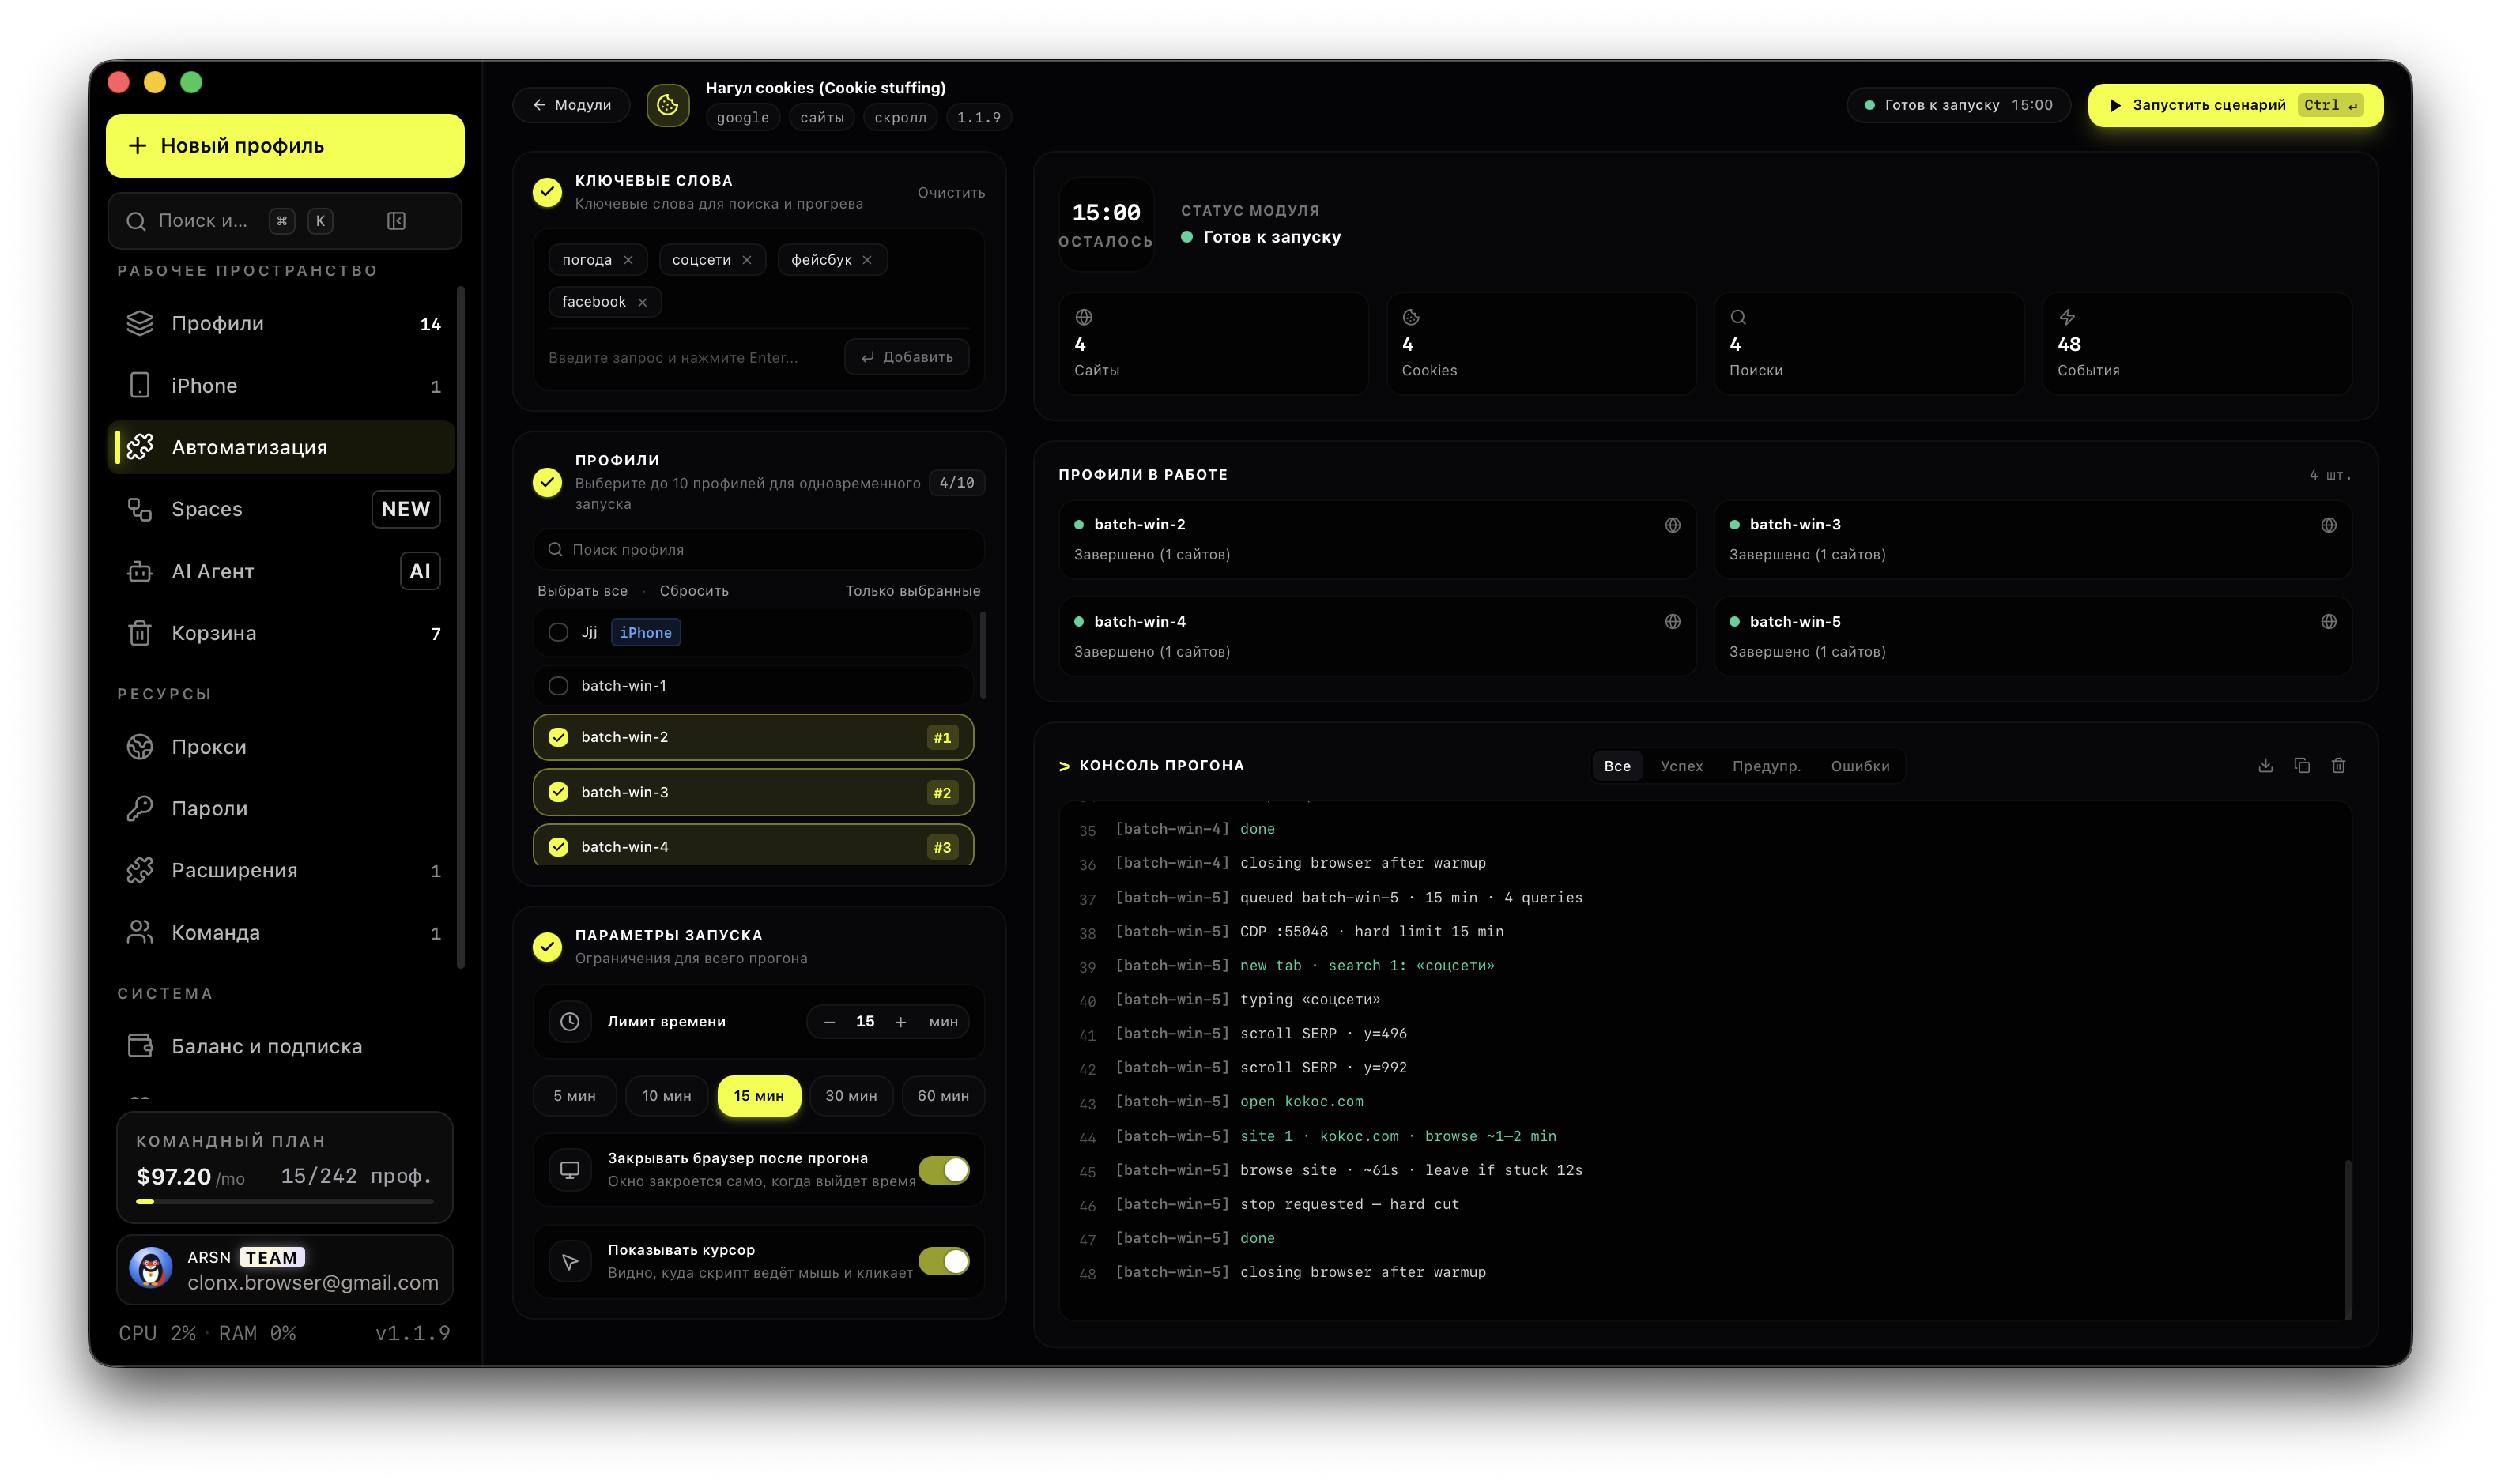
Task: Download console log via download icon
Action: coord(2265,766)
